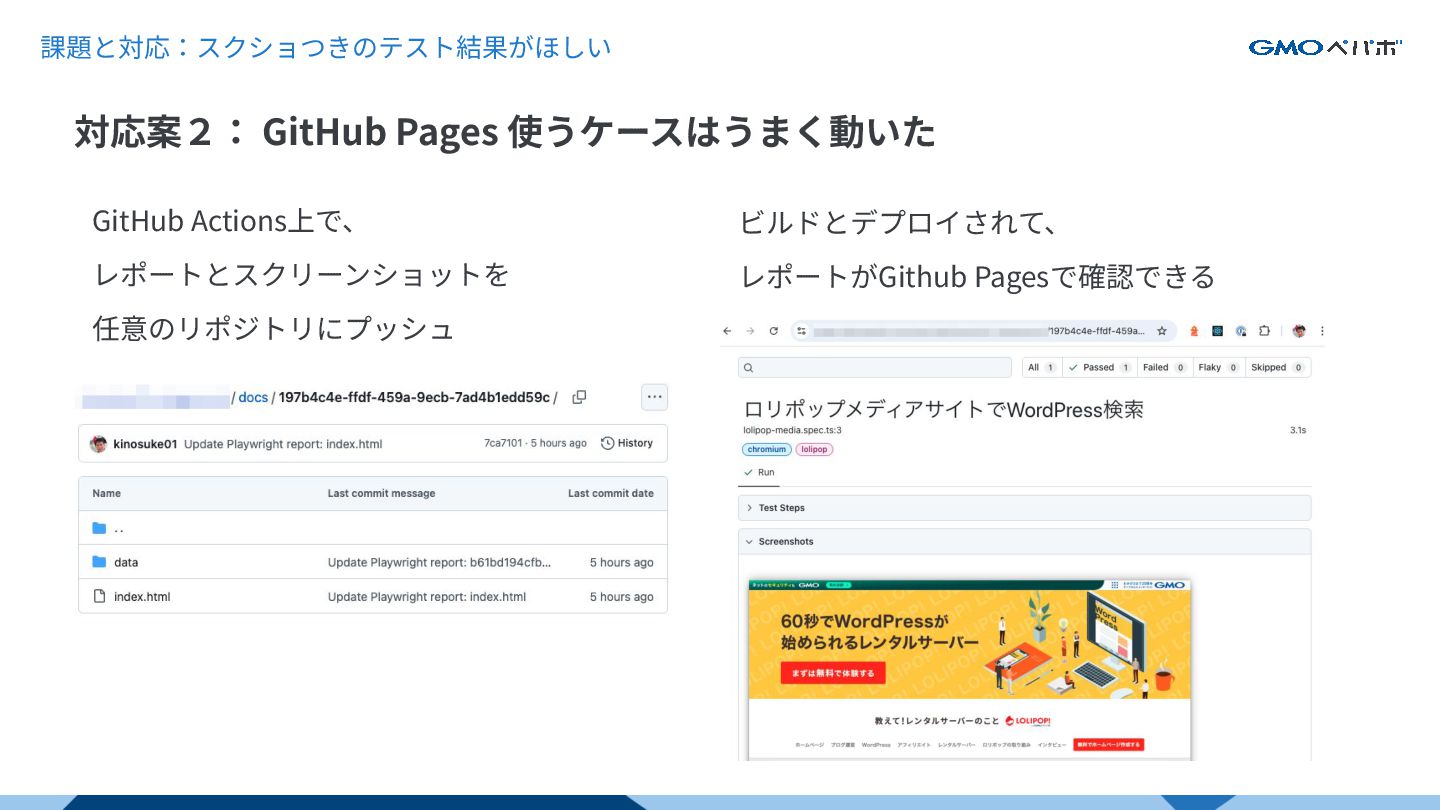Click the directory name 197b4c4e-ffdf-459a-9ecb-7ad4b1edd59c
The height and width of the screenshot is (810, 1440).
[414, 397]
